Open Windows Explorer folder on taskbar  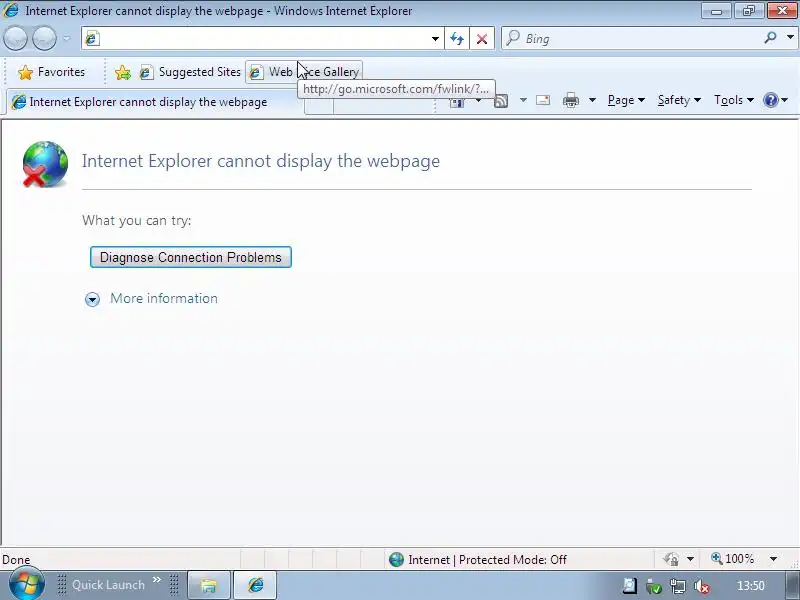click(x=209, y=585)
